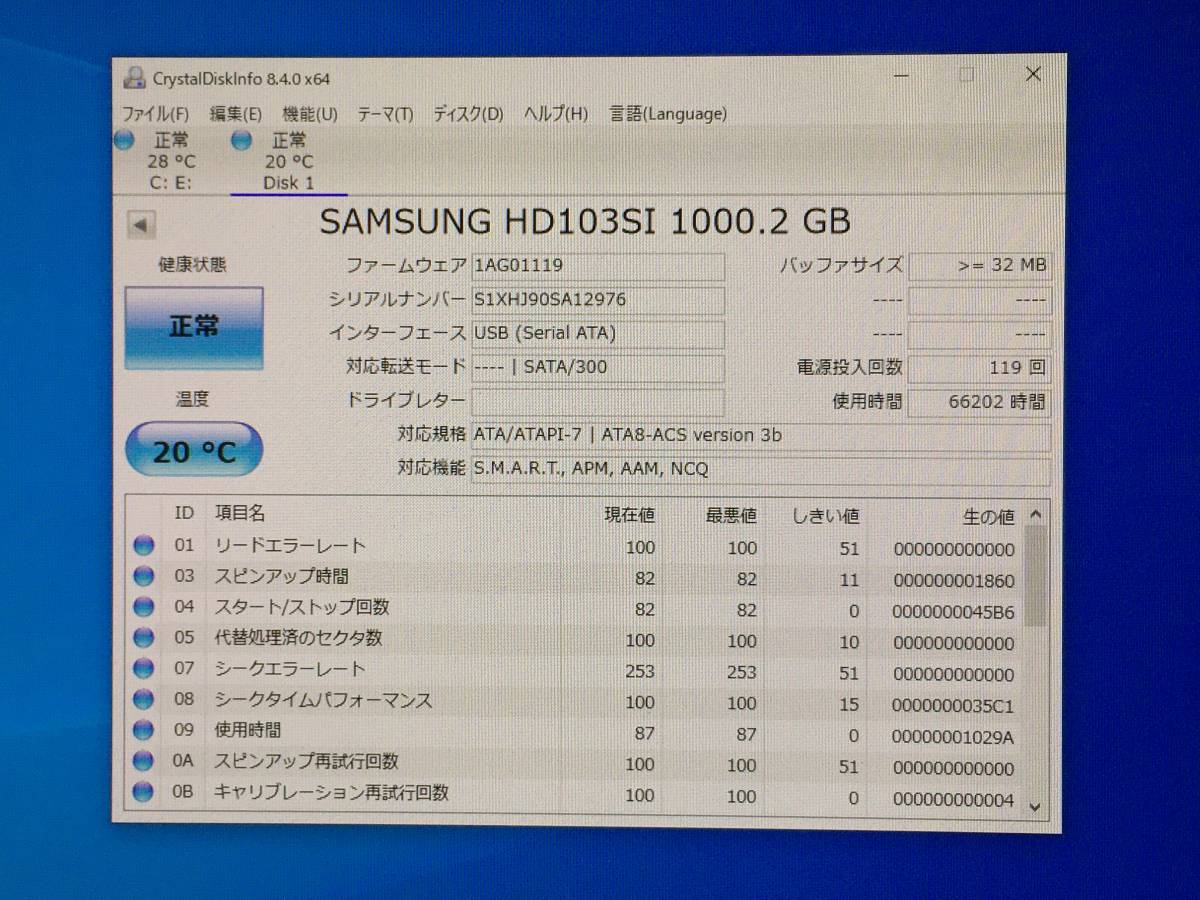The image size is (1200, 900).
Task: Click the SMART list scrollbar thumb
Action: click(x=1035, y=576)
